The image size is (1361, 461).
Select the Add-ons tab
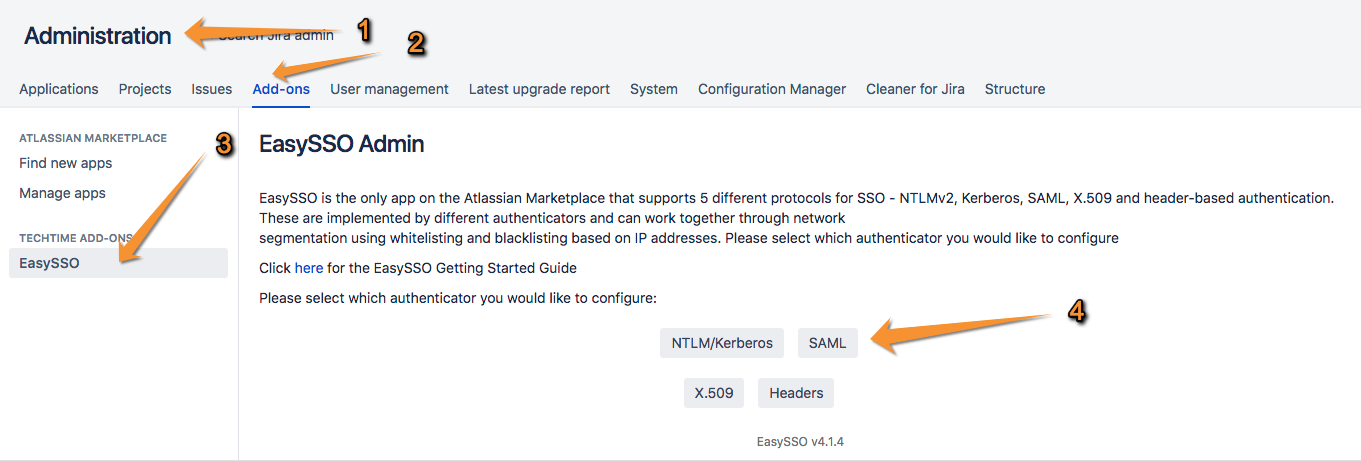(x=281, y=89)
